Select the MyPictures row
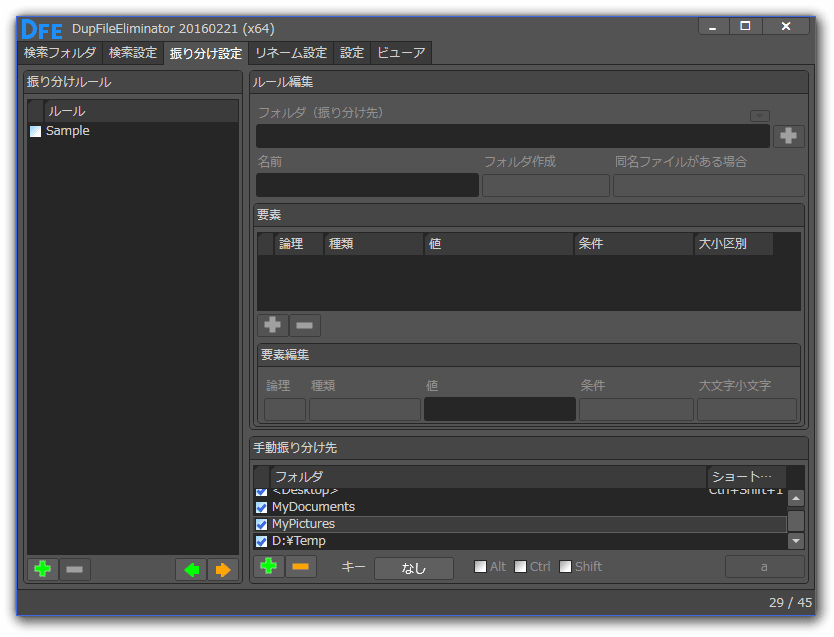Image resolution: width=834 pixels, height=637 pixels. tap(520, 524)
